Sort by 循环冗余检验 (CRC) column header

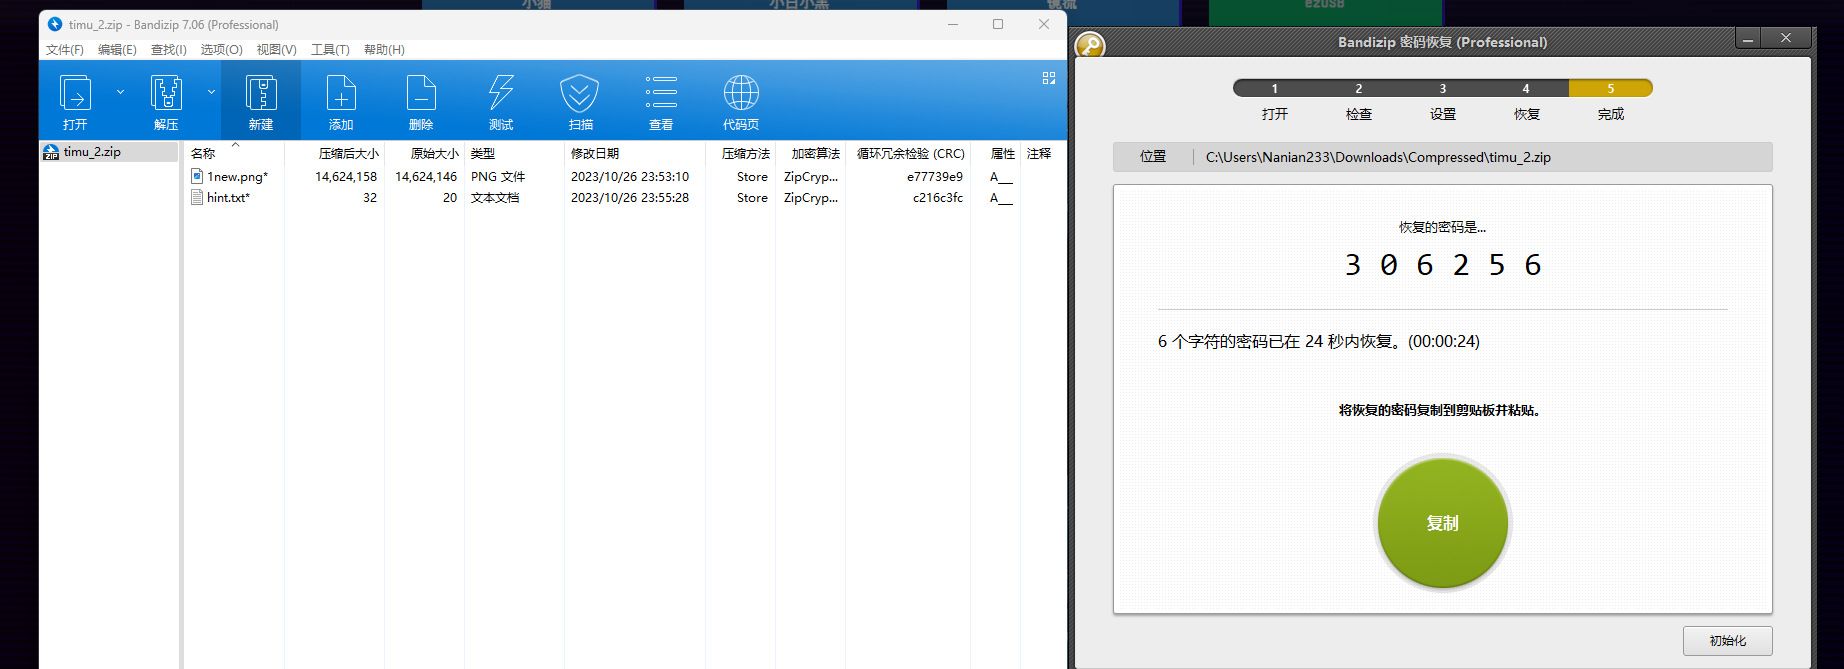click(x=911, y=153)
